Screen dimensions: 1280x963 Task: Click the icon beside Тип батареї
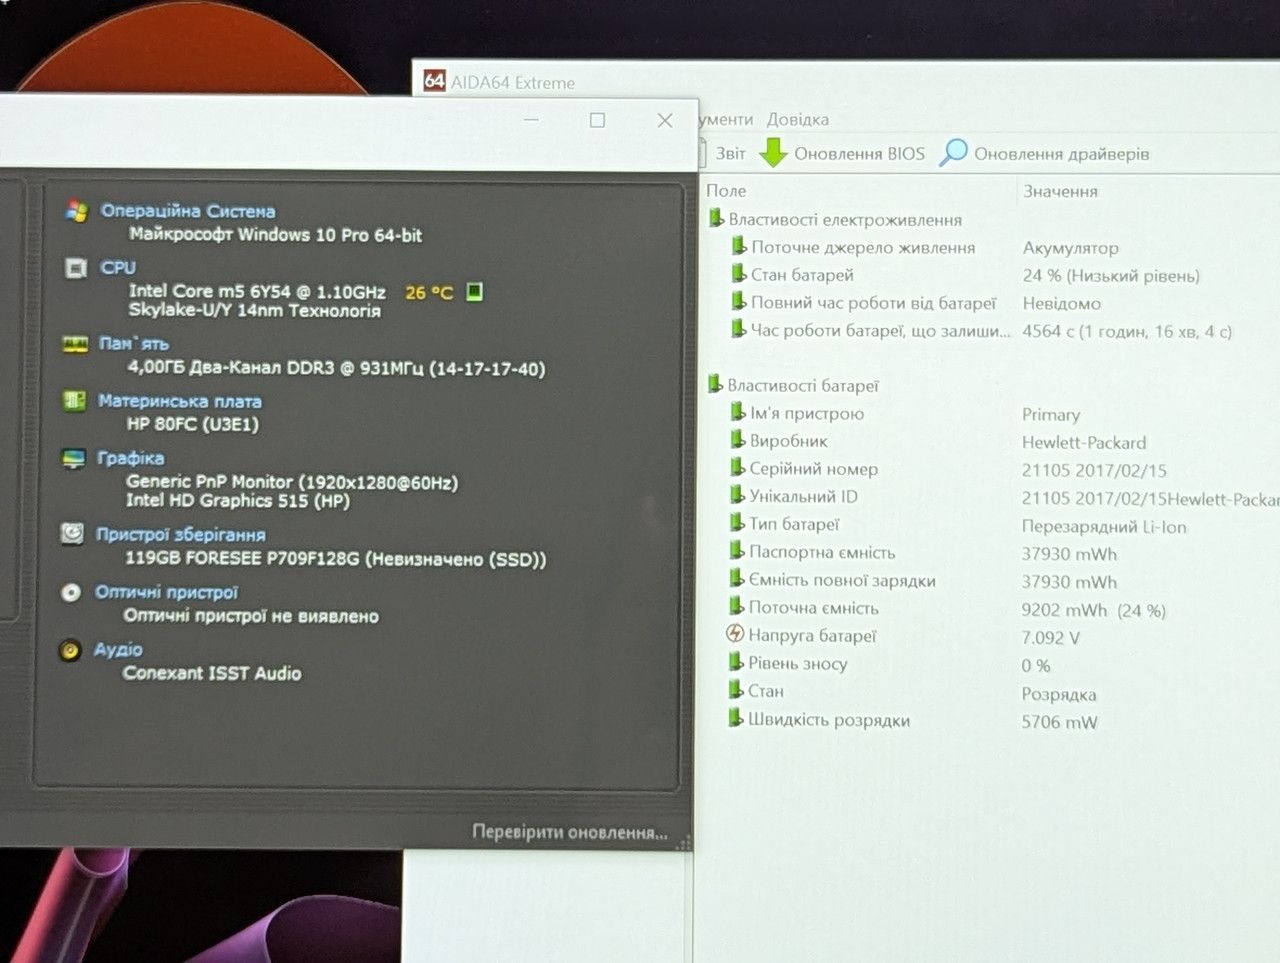point(738,522)
